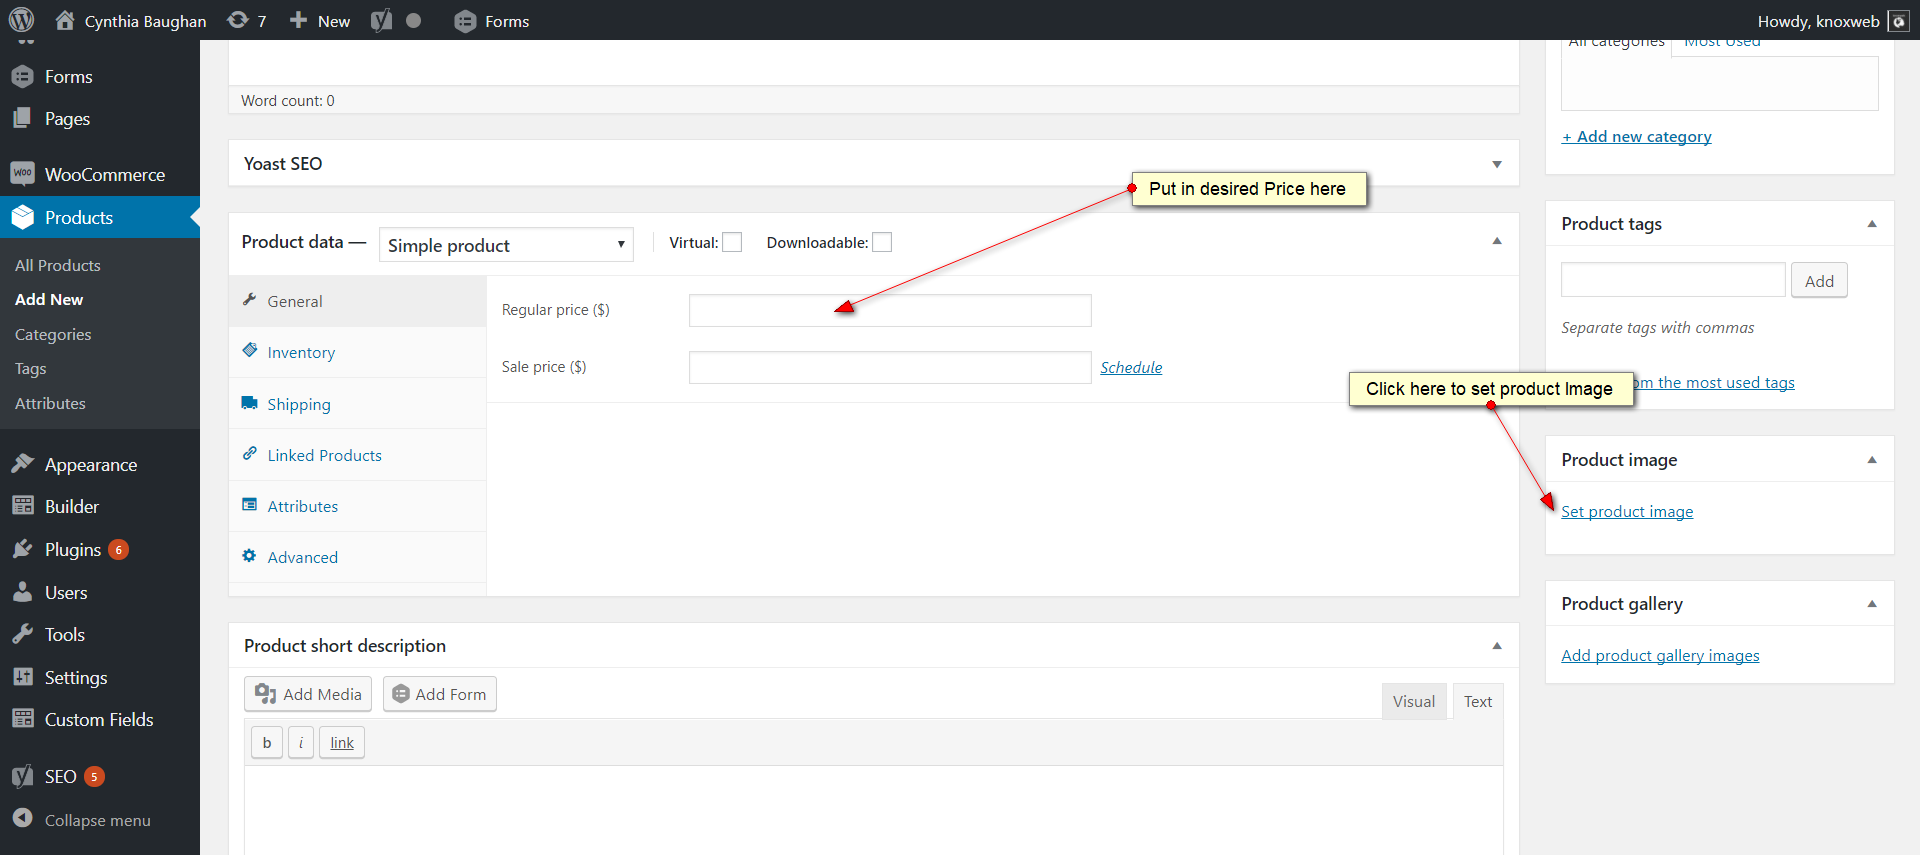The height and width of the screenshot is (855, 1920).
Task: Click the Products box icon in sidebar
Action: click(22, 217)
